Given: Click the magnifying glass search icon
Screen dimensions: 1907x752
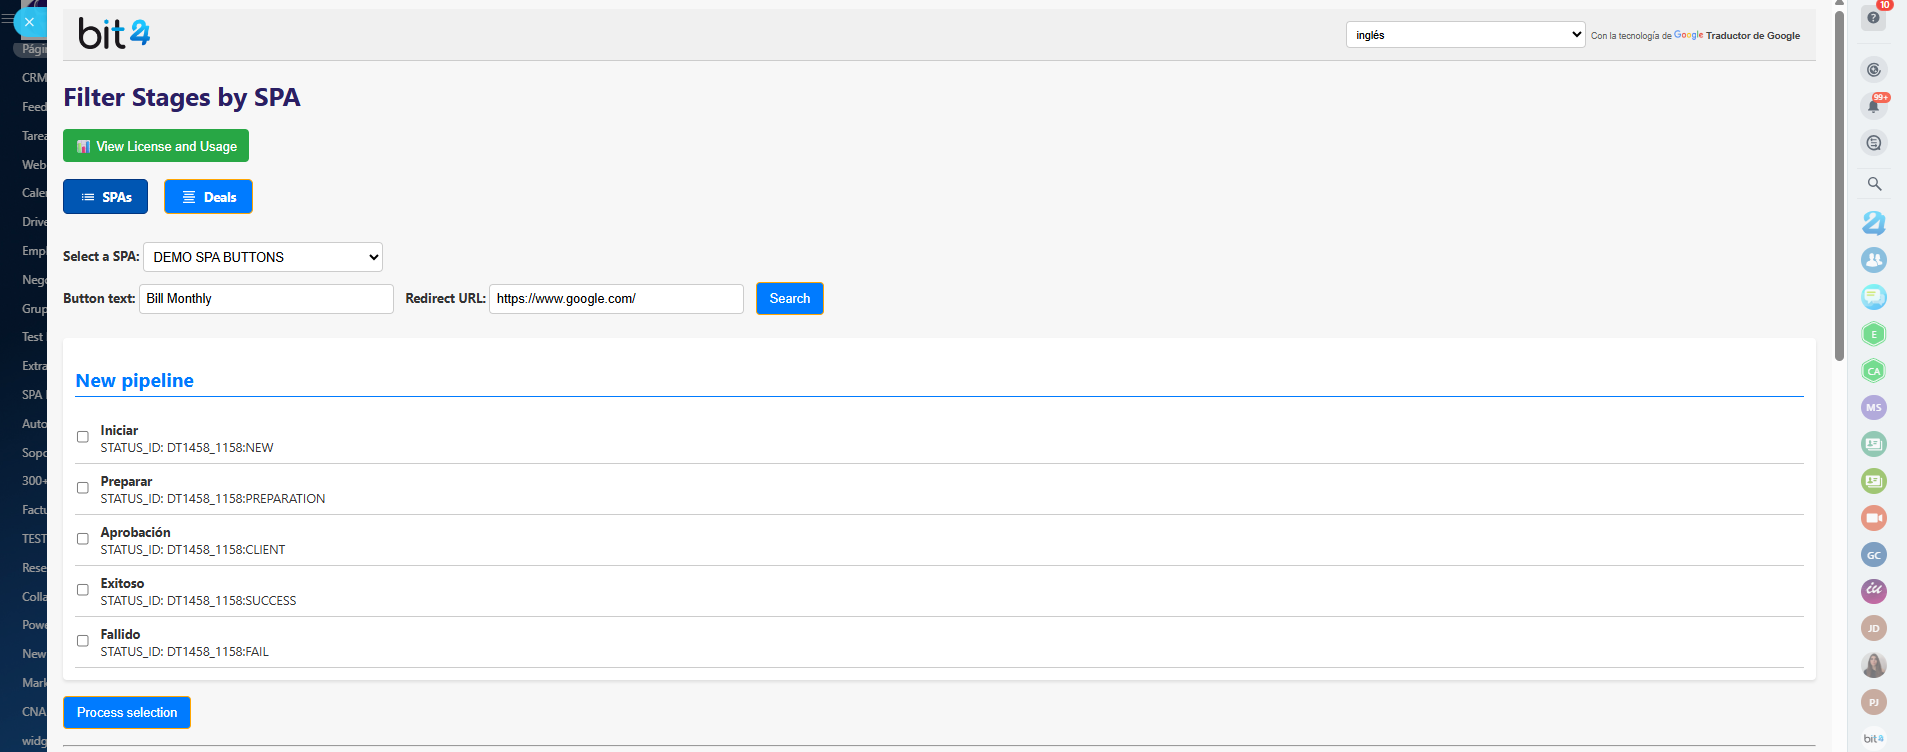Looking at the screenshot, I should [x=1874, y=184].
